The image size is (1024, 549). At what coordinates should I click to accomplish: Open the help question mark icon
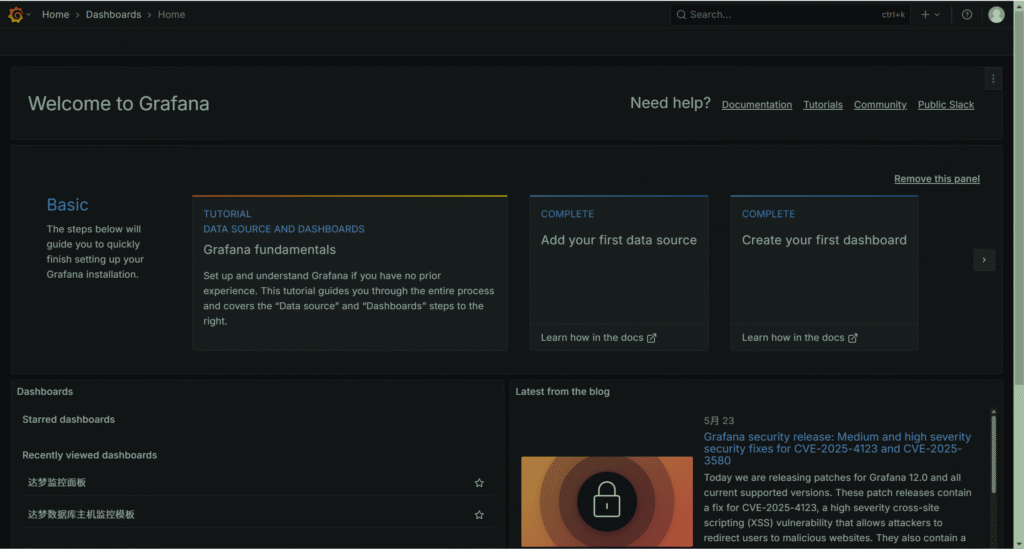(x=966, y=15)
